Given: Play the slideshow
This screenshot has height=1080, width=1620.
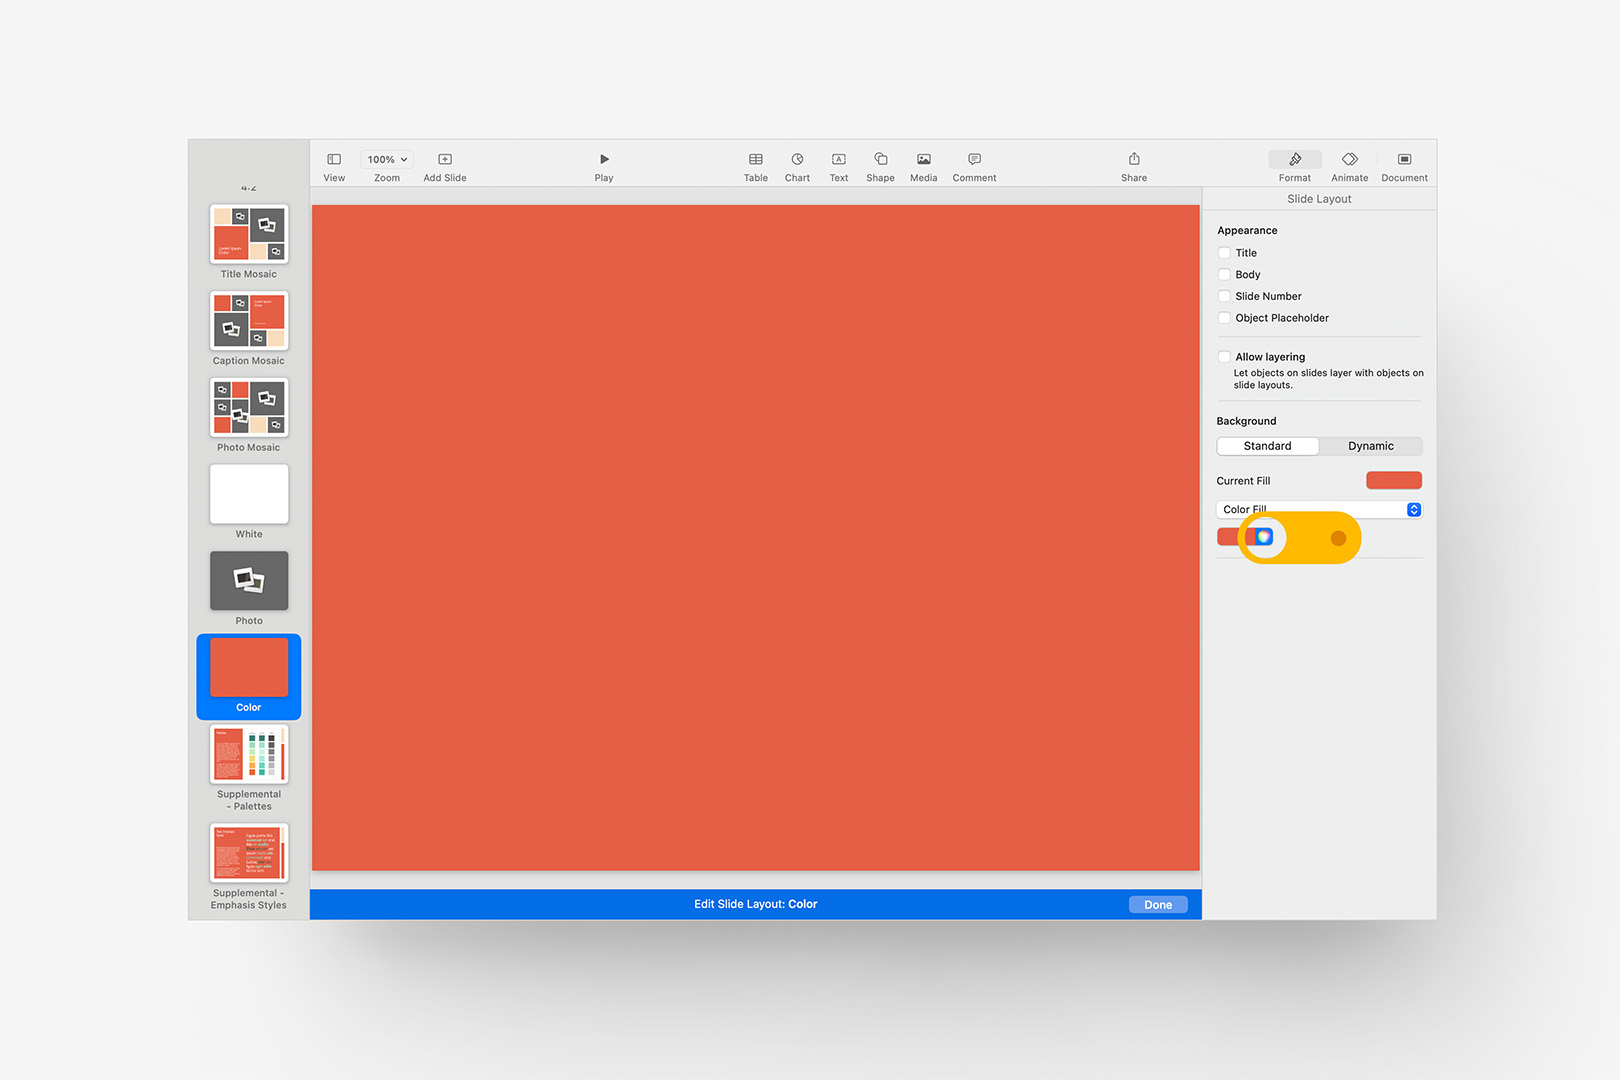Looking at the screenshot, I should coord(604,166).
